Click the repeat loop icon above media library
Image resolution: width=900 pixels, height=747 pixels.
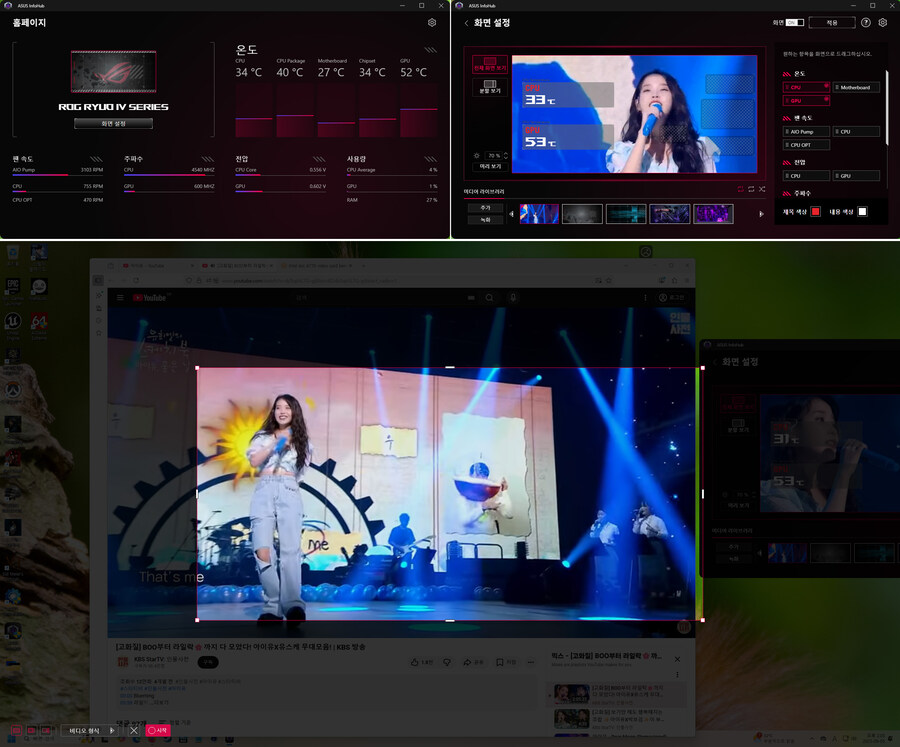tap(751, 189)
